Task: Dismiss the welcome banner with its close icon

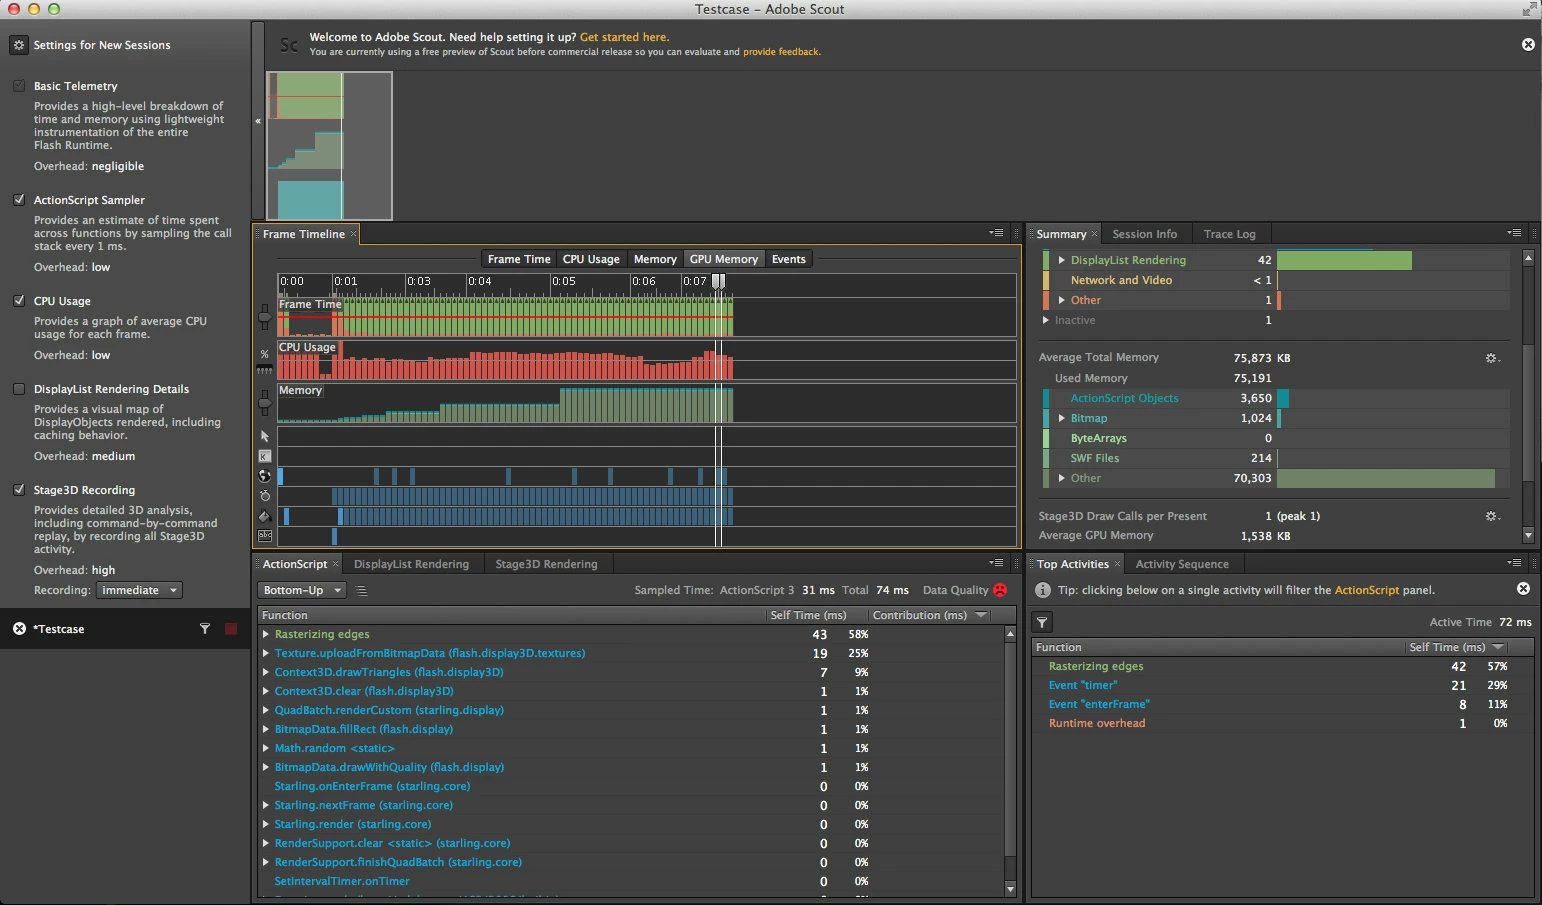Action: (1528, 44)
